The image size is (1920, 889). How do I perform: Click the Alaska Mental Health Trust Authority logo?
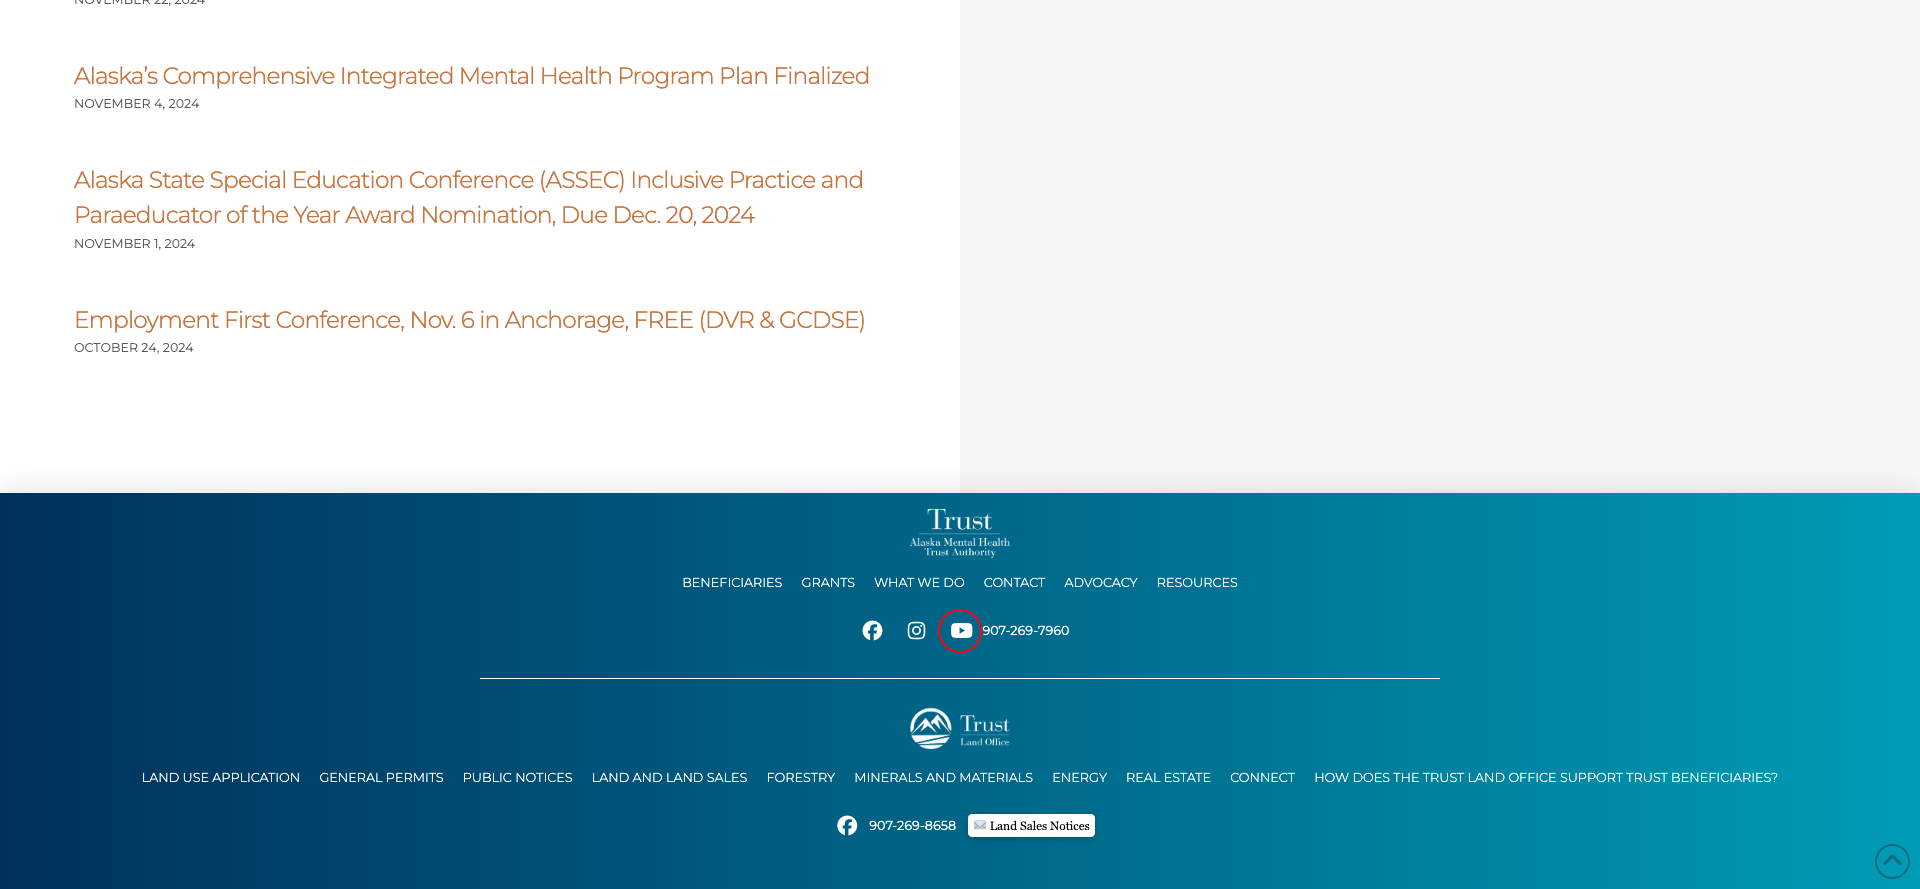point(959,532)
